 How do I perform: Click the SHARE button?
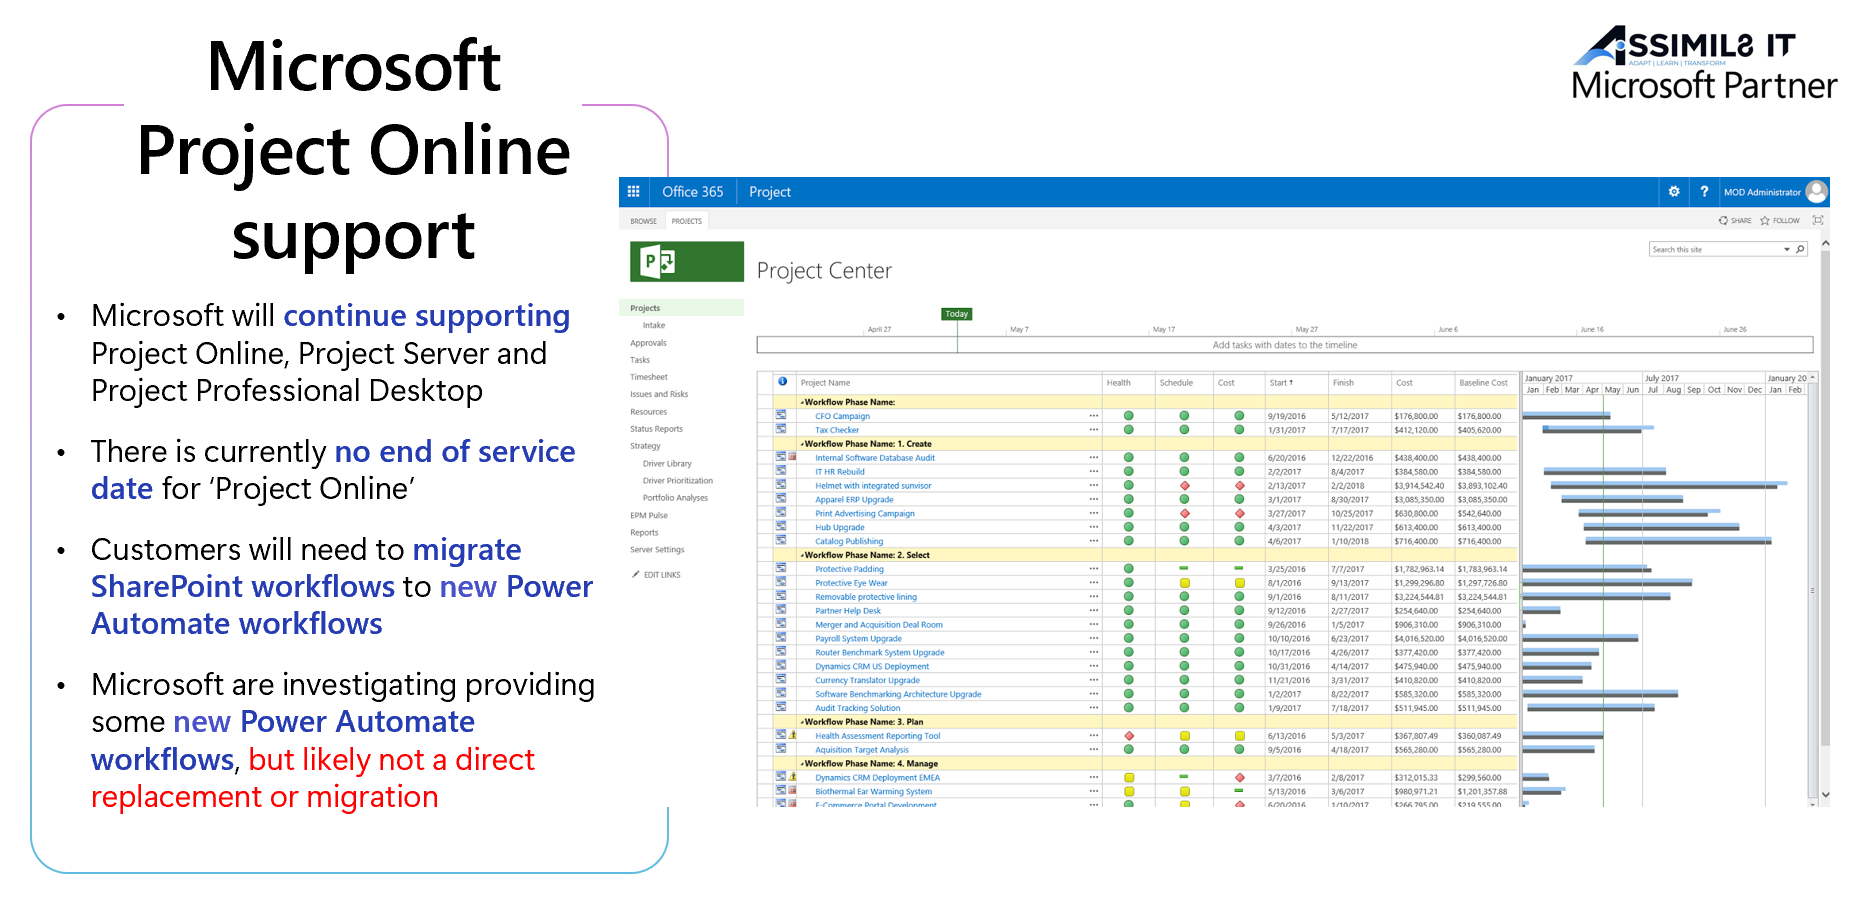pos(1737,221)
